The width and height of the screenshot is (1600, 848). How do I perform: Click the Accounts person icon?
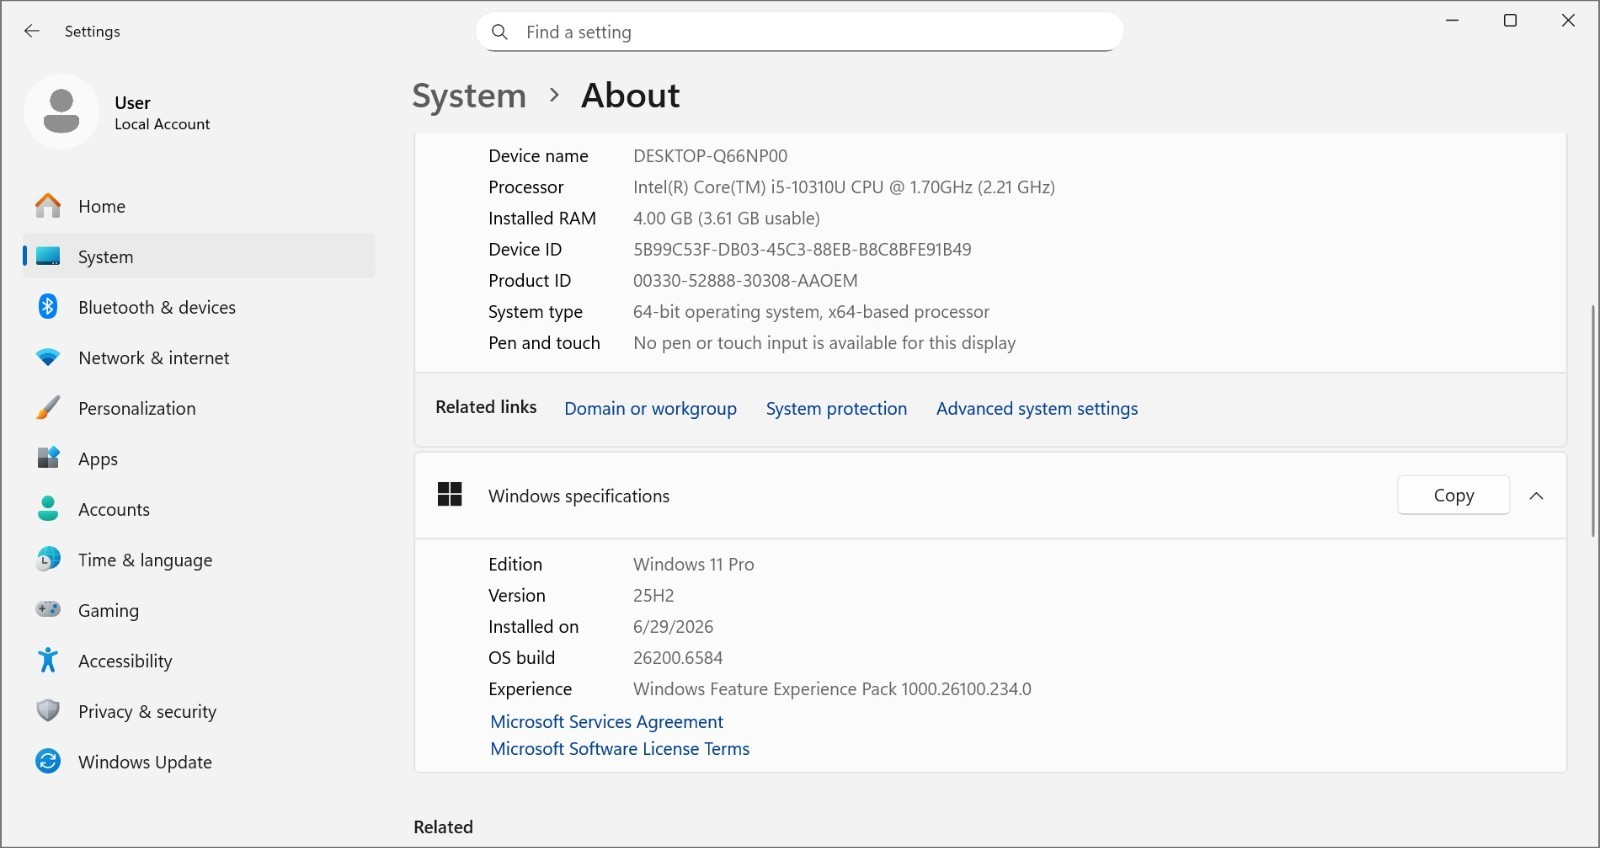click(48, 509)
